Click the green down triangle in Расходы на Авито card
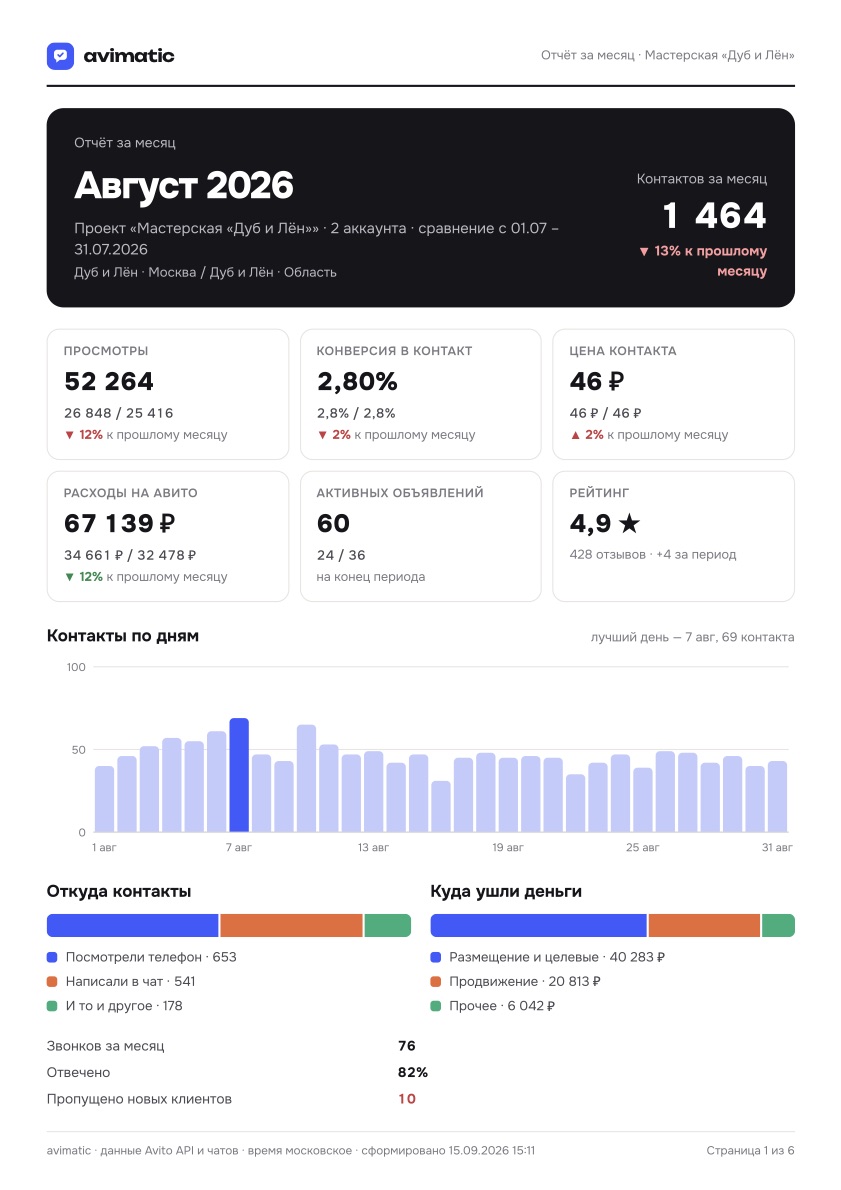The image size is (841, 1190). (x=69, y=577)
